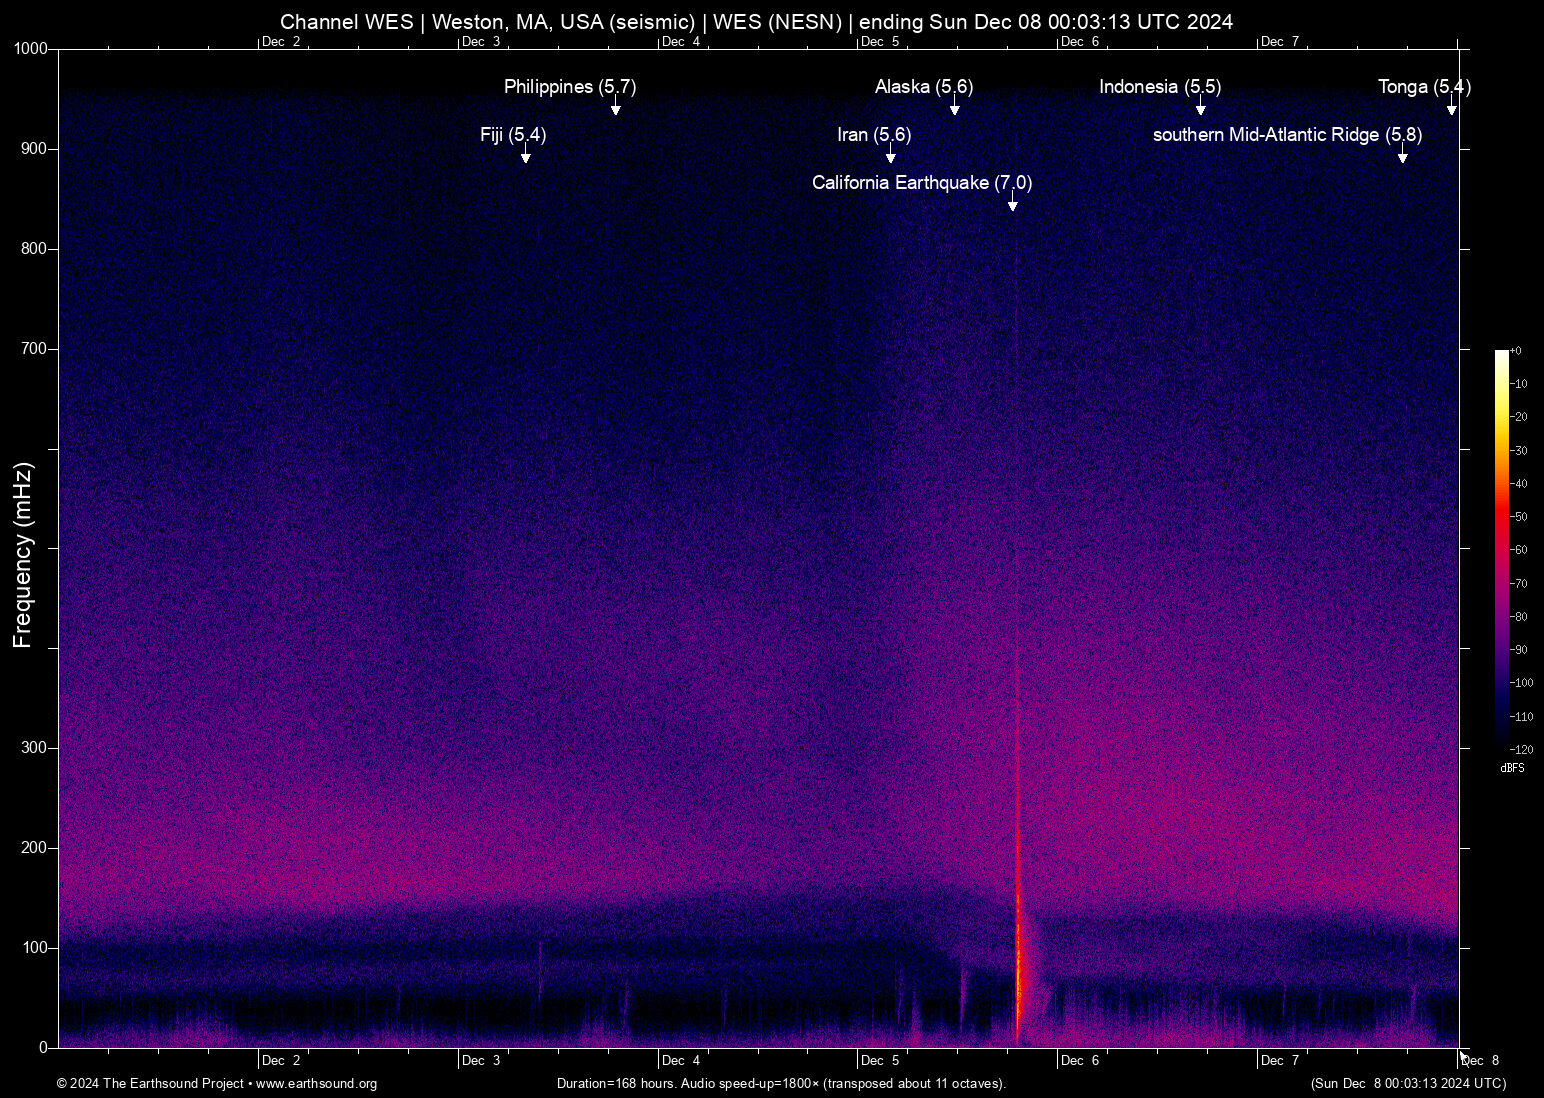Screen dimensions: 1544x1098
Task: Click the "Channel WES | Weston, MA" title
Action: tap(756, 22)
